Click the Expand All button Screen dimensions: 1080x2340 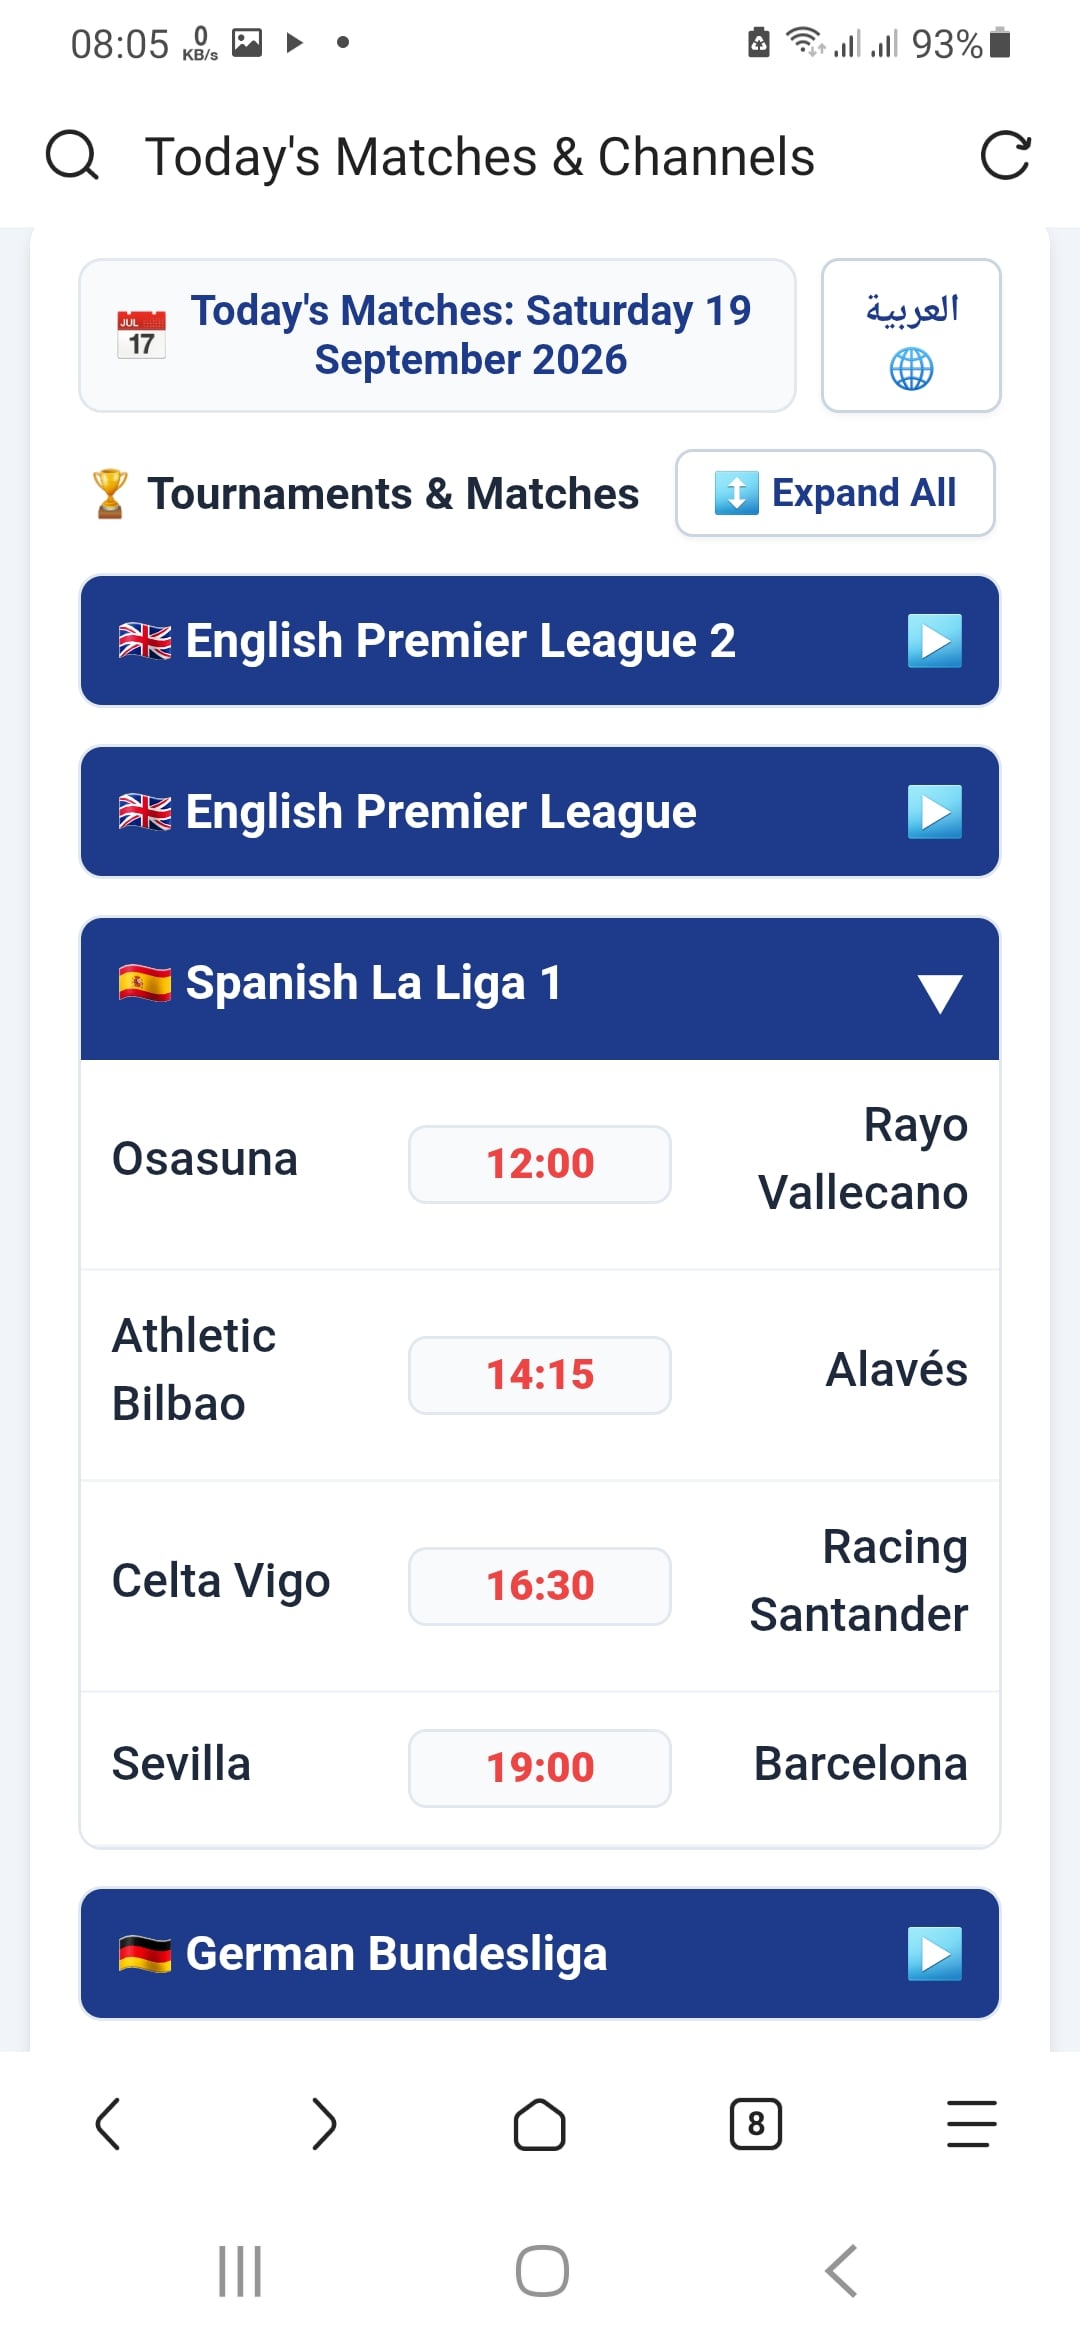[835, 493]
